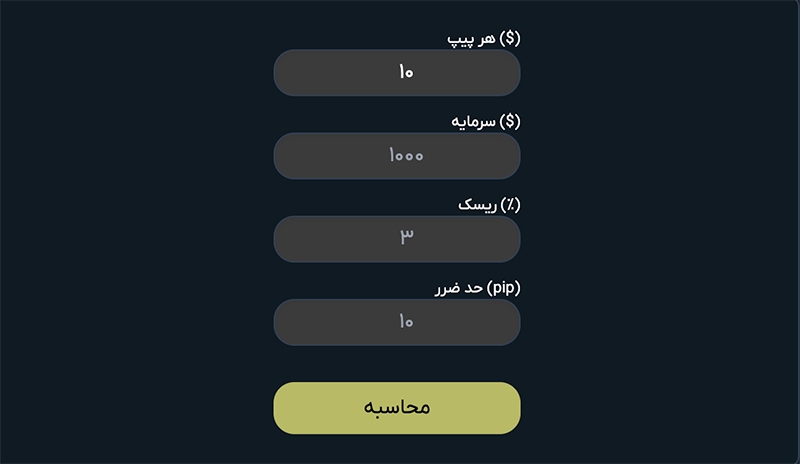Click the هر پیپ label text
The width and height of the screenshot is (800, 464).
[472, 39]
